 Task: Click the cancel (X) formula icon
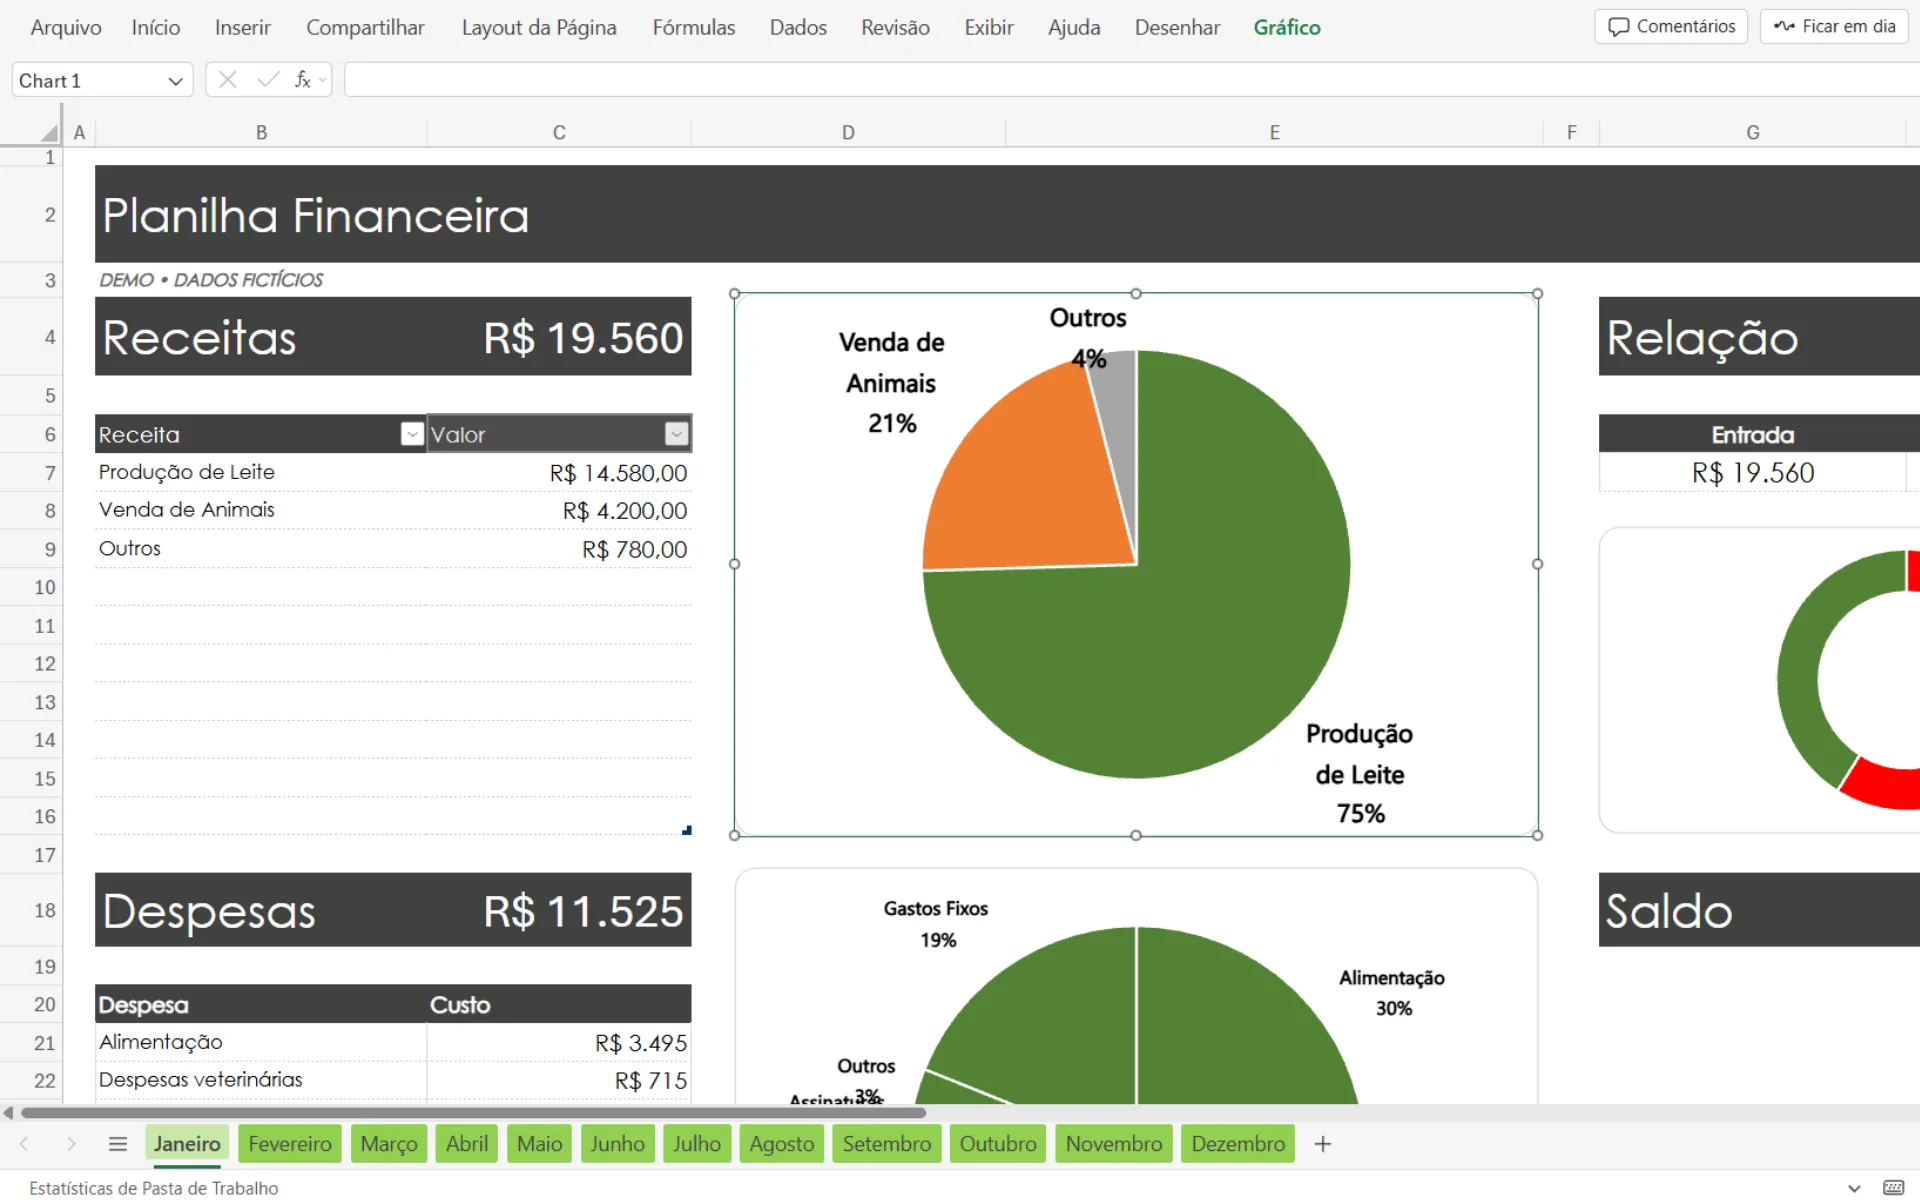coord(227,80)
